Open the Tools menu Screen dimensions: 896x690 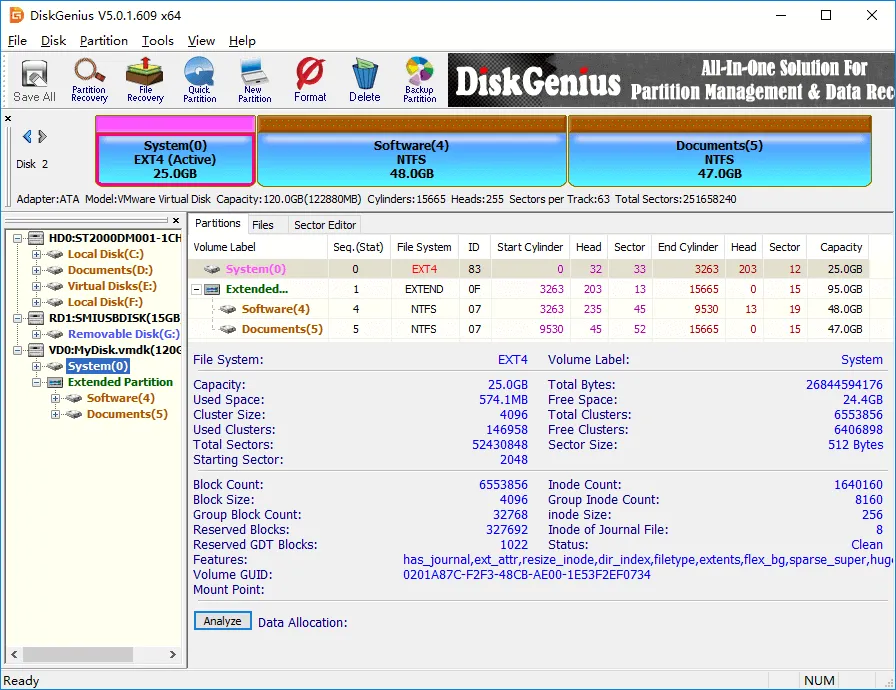click(157, 41)
